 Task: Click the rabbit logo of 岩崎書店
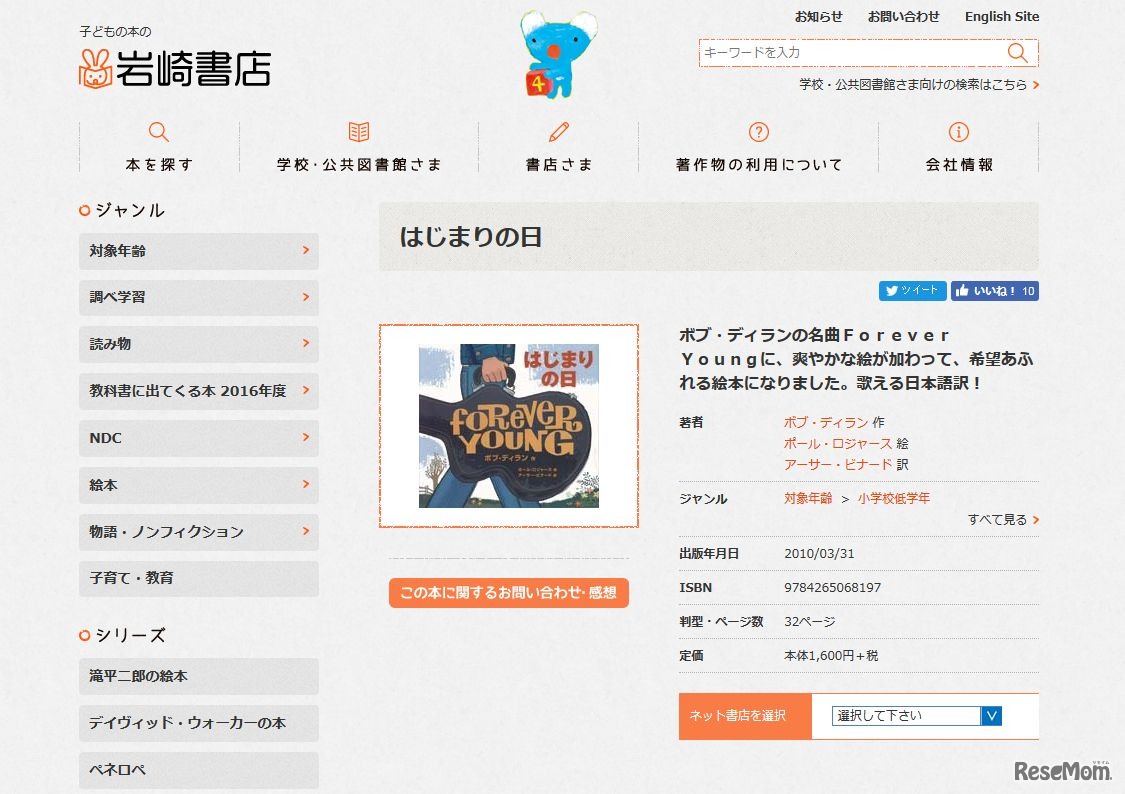(x=95, y=70)
